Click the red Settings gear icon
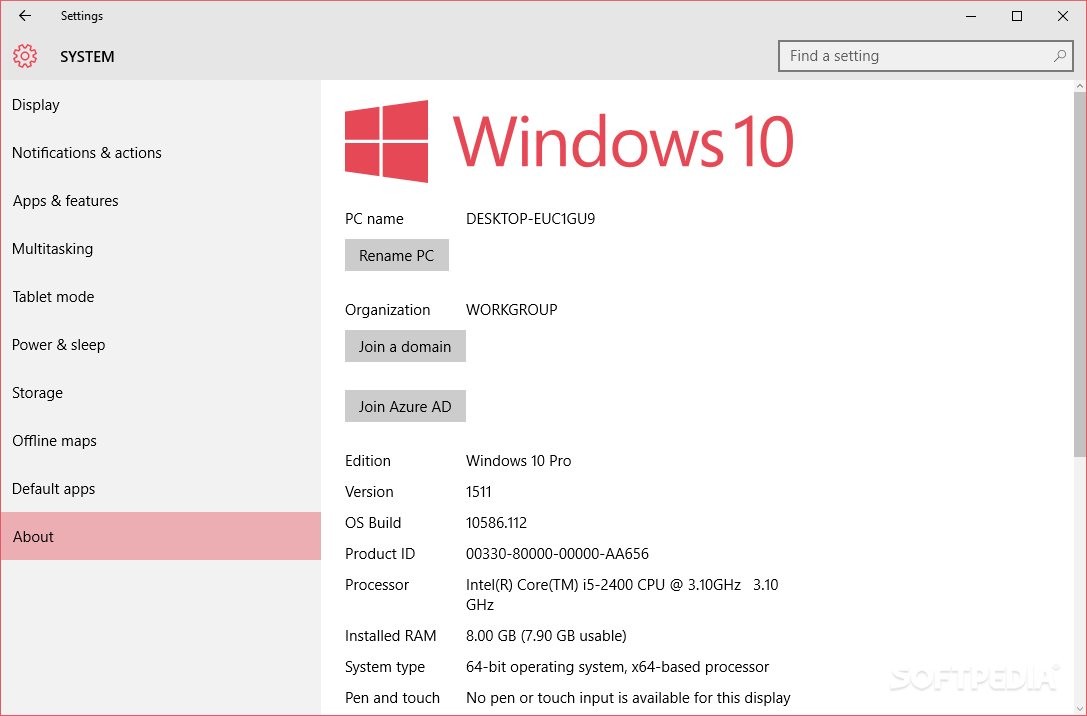The image size is (1087, 716). click(x=24, y=56)
